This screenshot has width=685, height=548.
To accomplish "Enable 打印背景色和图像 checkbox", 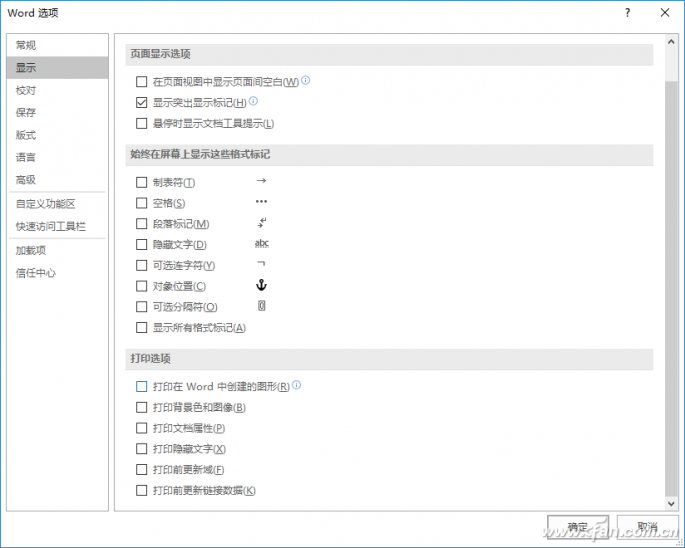I will point(141,407).
